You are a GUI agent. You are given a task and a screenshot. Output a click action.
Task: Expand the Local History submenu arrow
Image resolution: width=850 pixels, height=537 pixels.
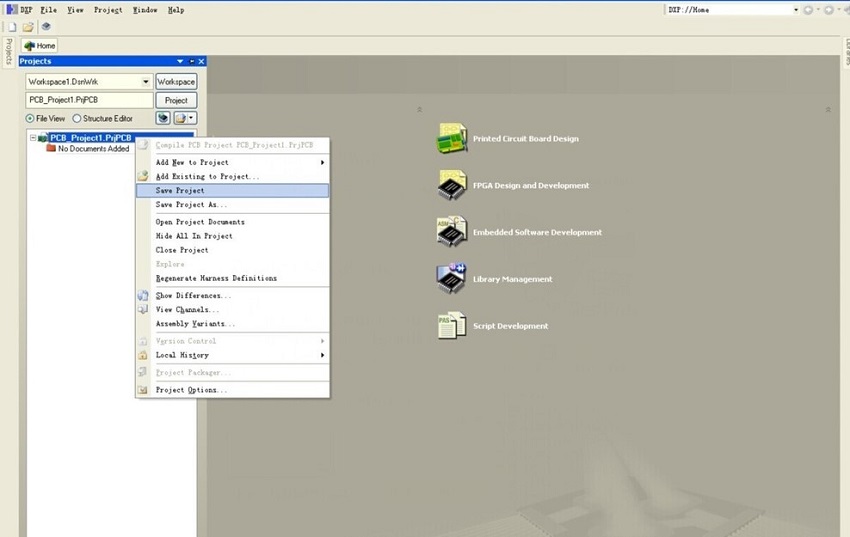pos(322,355)
